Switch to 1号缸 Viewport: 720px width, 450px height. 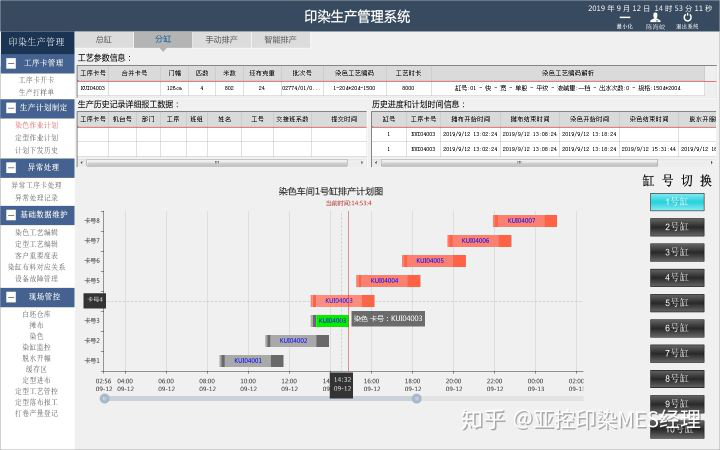coord(677,202)
